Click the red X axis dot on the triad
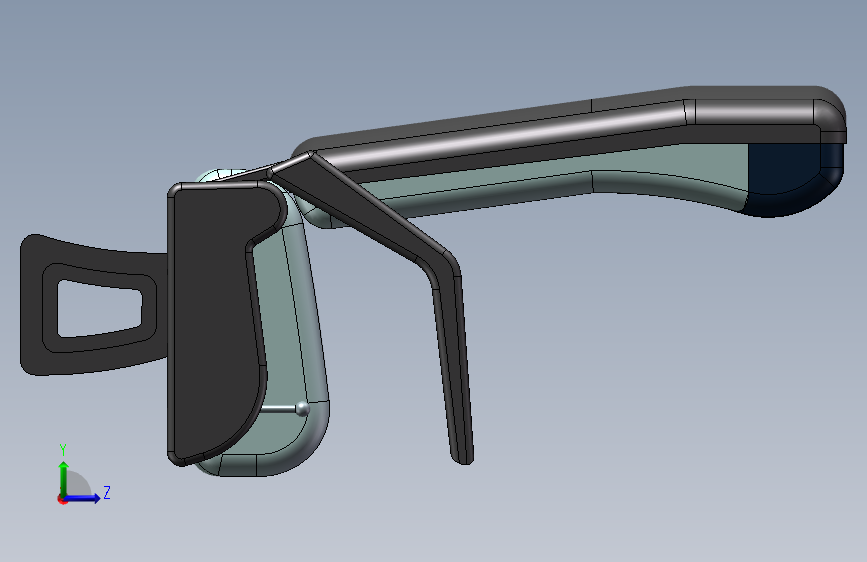The image size is (867, 562). pos(61,499)
